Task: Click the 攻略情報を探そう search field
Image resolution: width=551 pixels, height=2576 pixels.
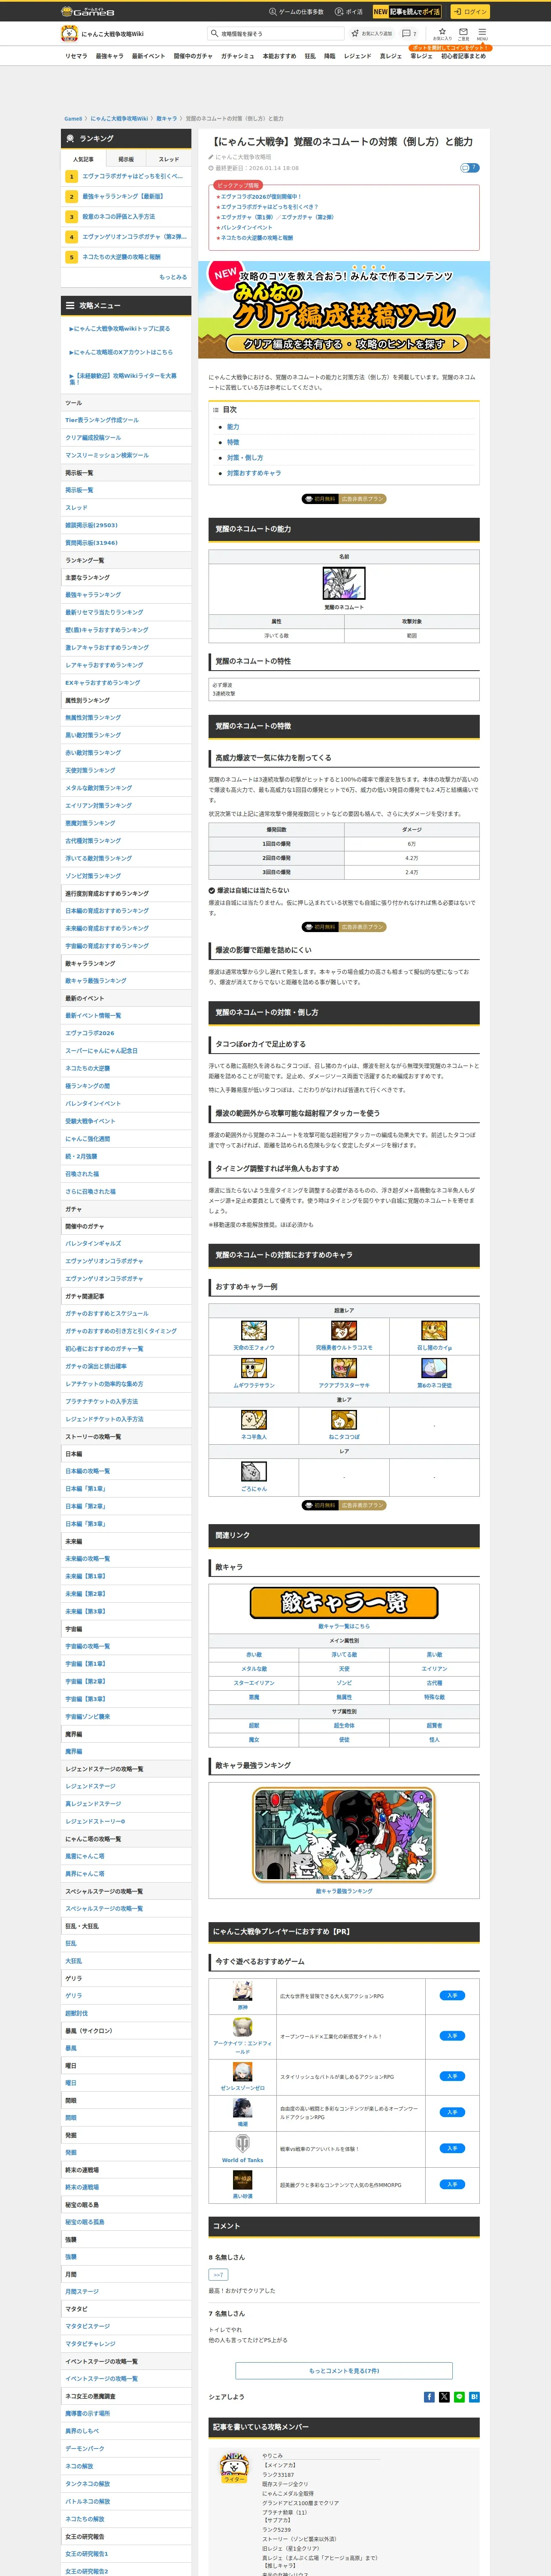Action: click(x=276, y=33)
